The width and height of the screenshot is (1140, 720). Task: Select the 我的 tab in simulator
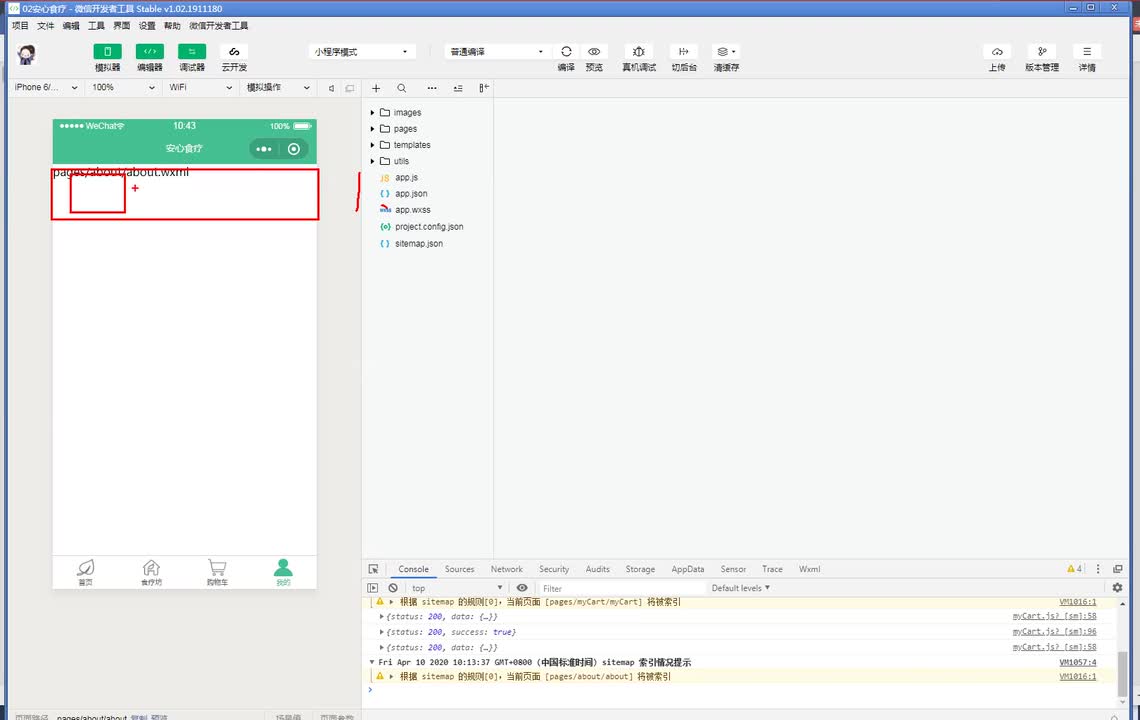coord(283,572)
